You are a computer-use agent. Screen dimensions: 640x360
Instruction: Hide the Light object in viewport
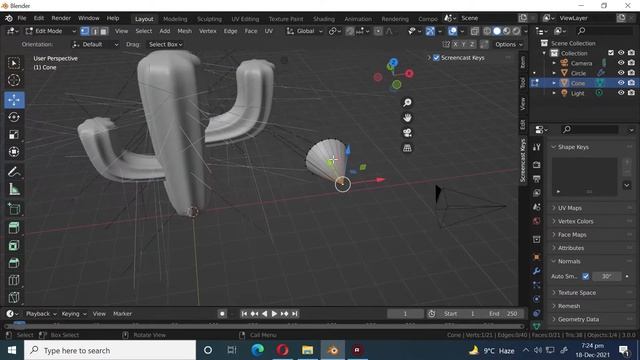[621, 93]
